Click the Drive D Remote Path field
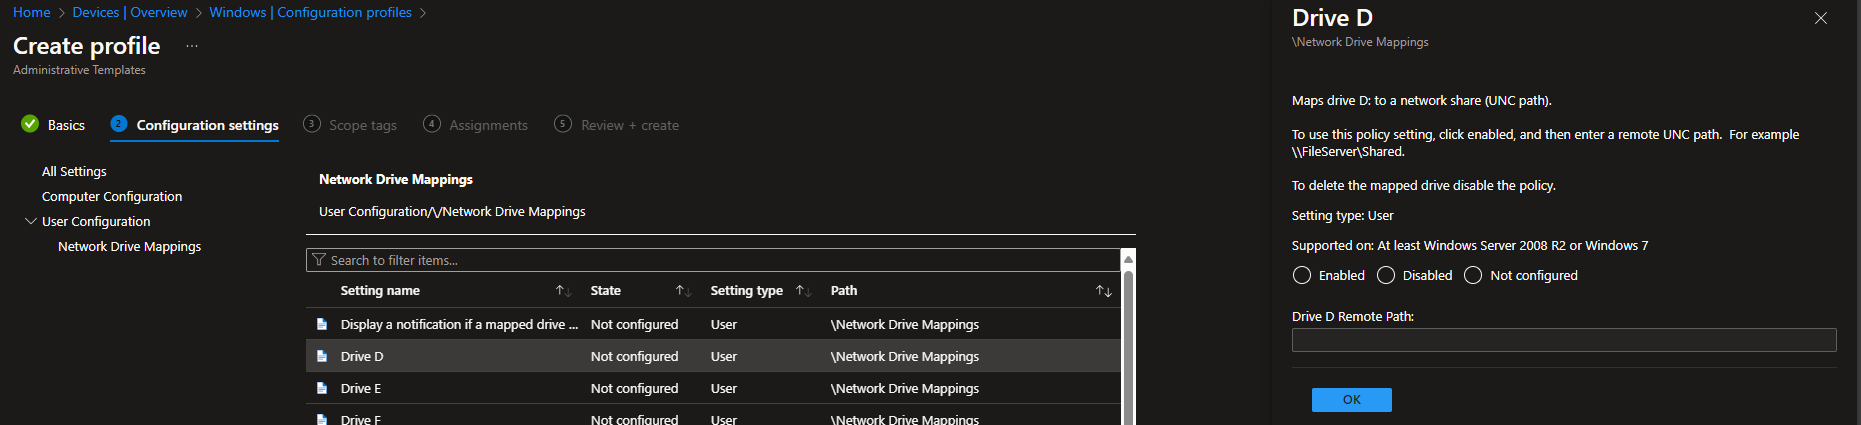Viewport: 1861px width, 425px height. coord(1564,340)
